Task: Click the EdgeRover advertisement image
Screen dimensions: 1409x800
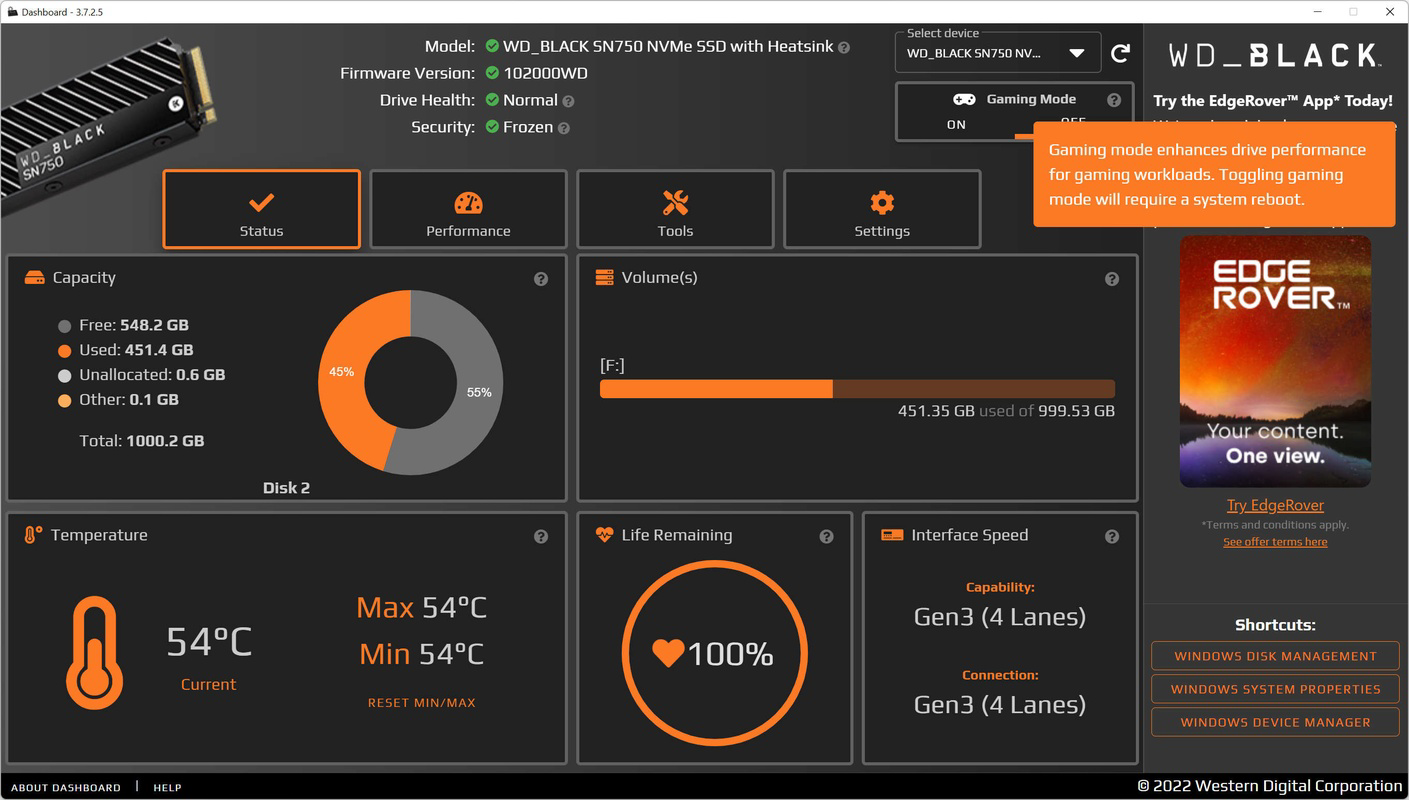Action: pos(1275,361)
